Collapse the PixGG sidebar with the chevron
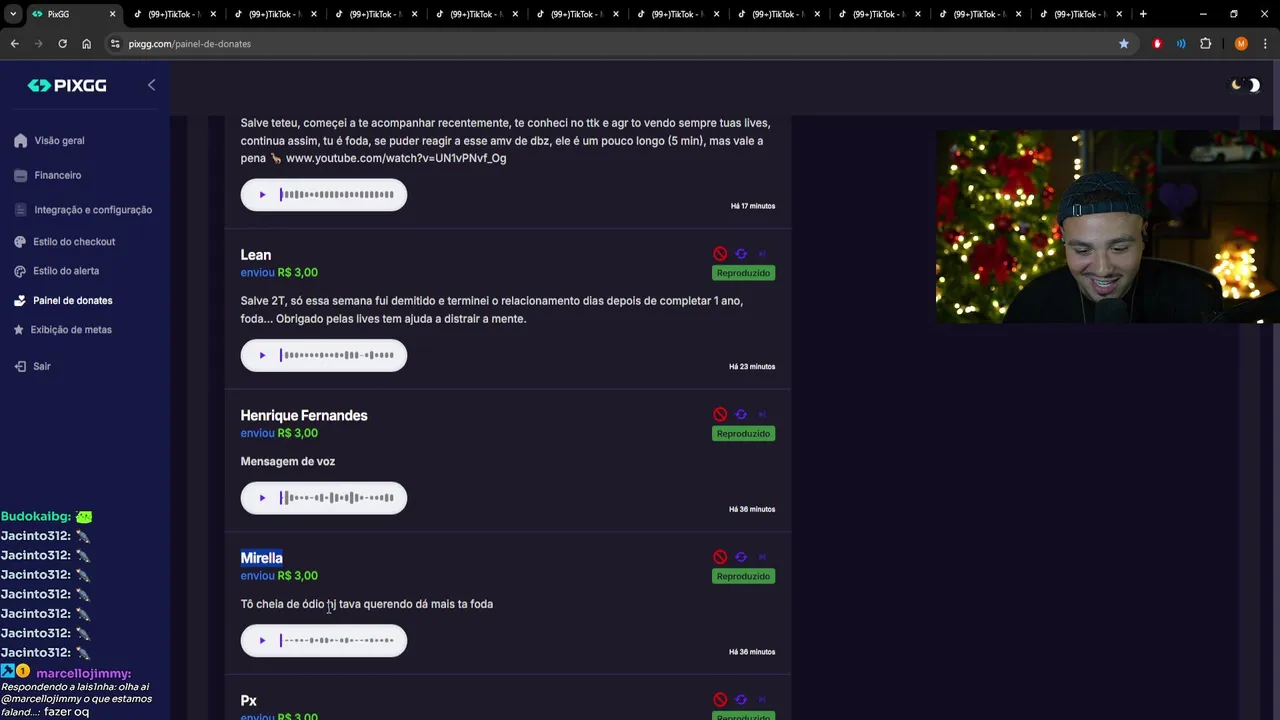 point(151,85)
